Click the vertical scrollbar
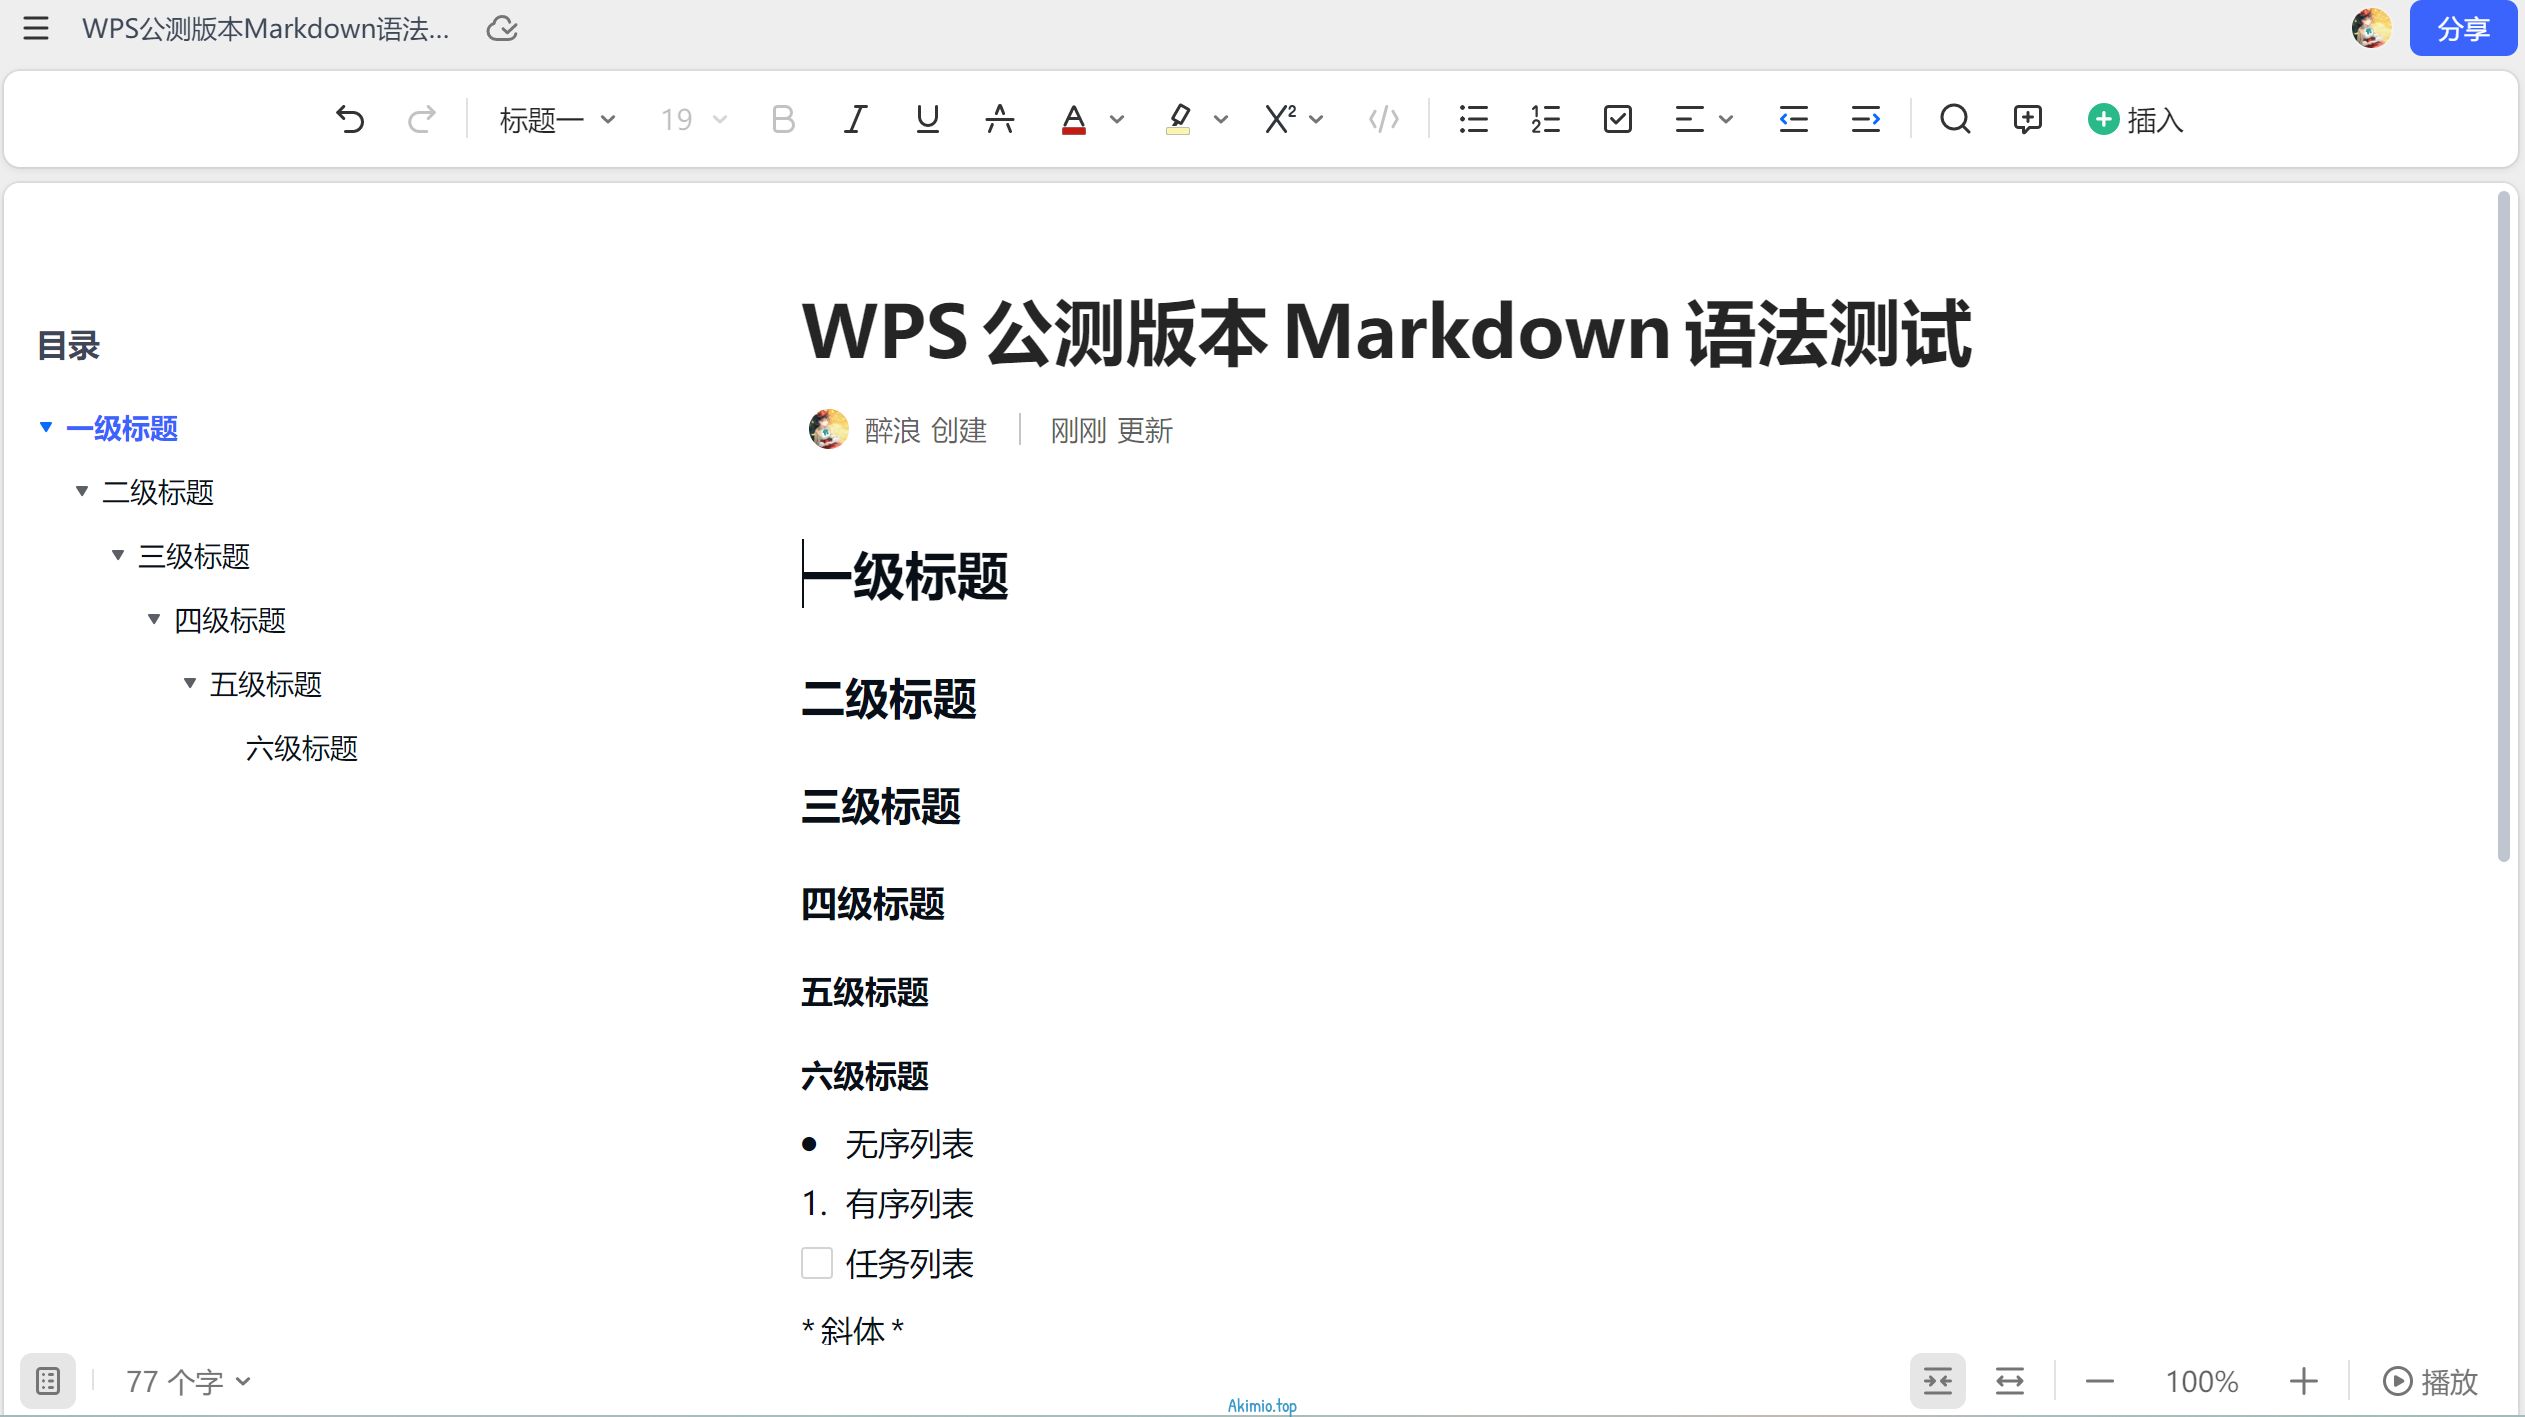This screenshot has width=2525, height=1417. click(x=2503, y=527)
